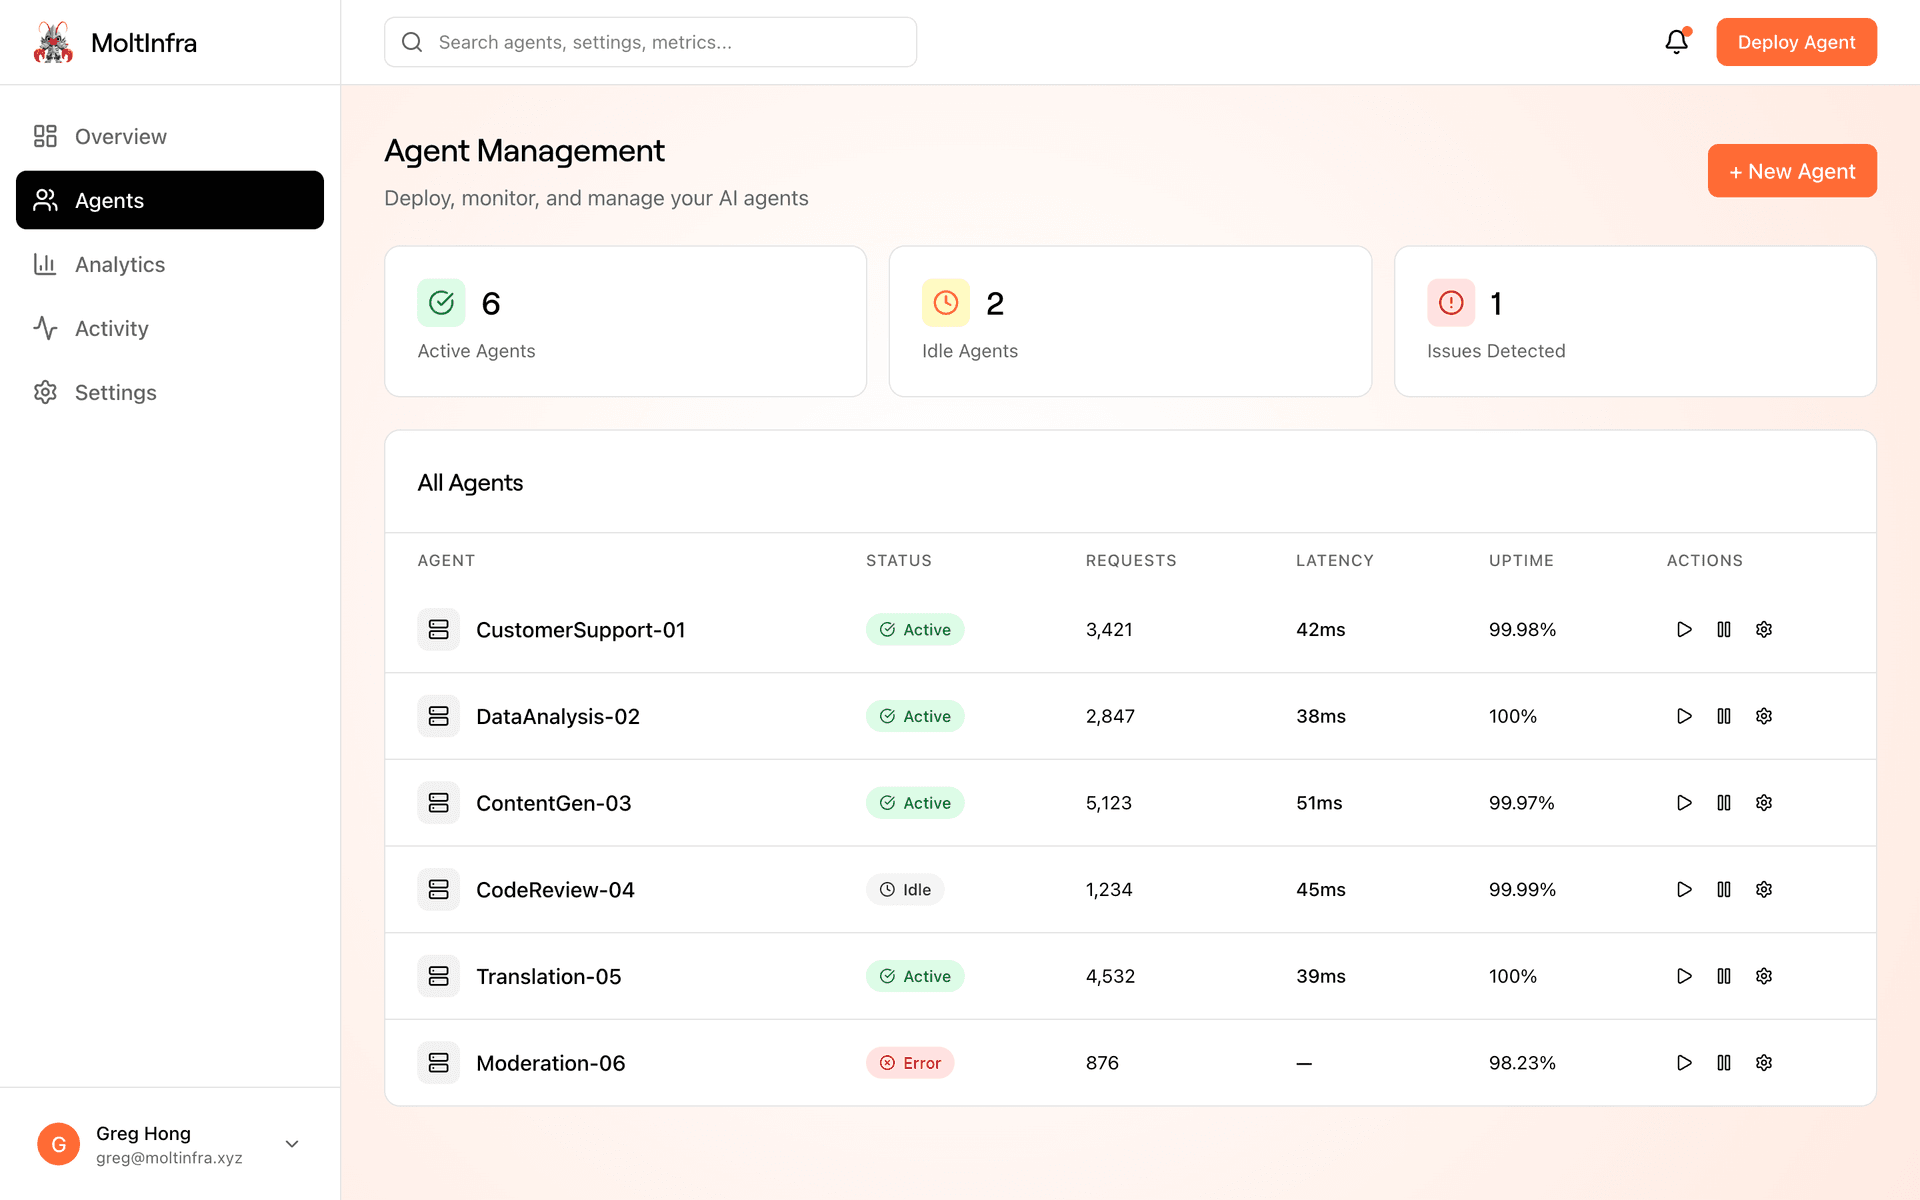Start the Translation-05 agent
This screenshot has width=1920, height=1200.
tap(1684, 976)
